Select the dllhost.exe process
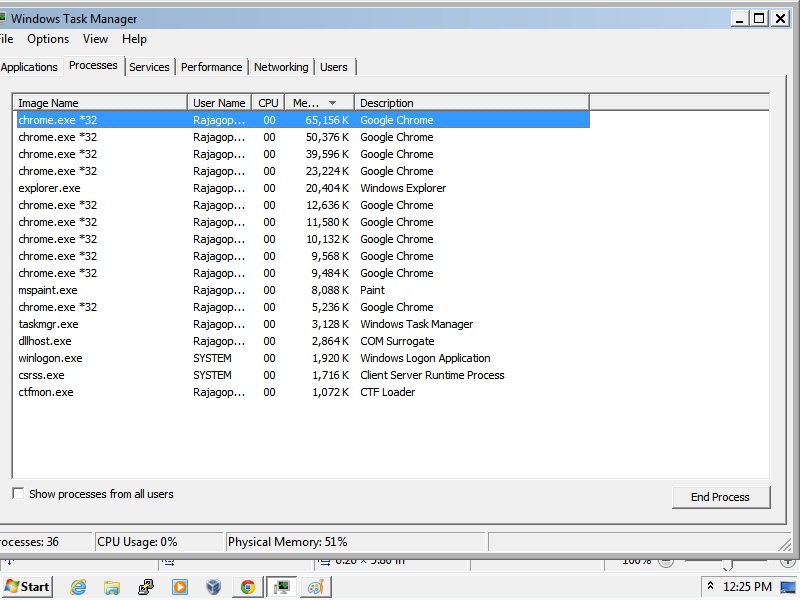Screen dimensions: 800x600 tap(302, 341)
